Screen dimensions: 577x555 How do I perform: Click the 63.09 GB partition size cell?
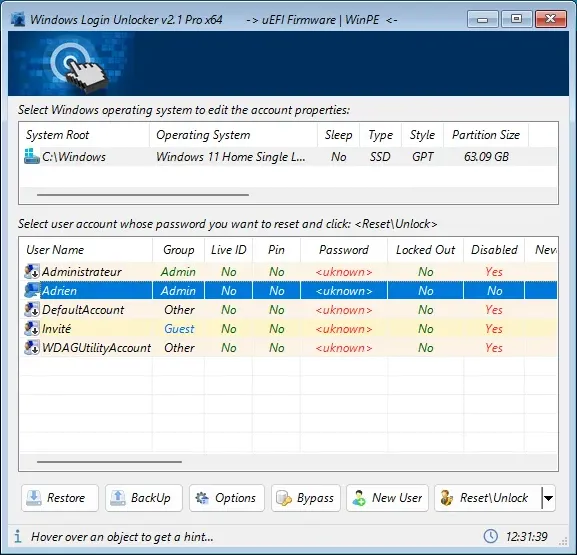[486, 157]
